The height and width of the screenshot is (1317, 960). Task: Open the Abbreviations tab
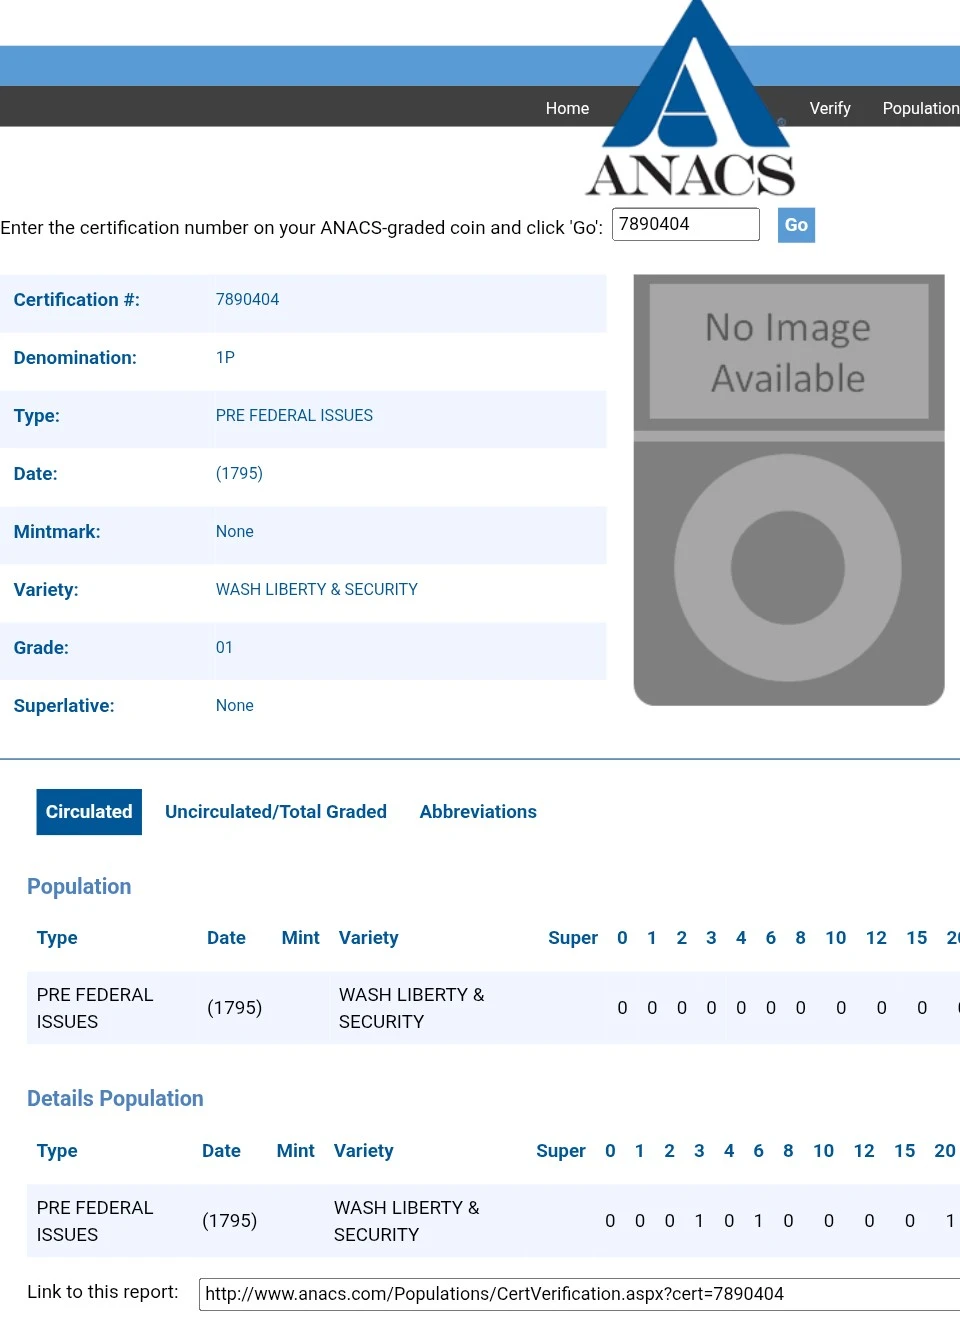tap(478, 812)
